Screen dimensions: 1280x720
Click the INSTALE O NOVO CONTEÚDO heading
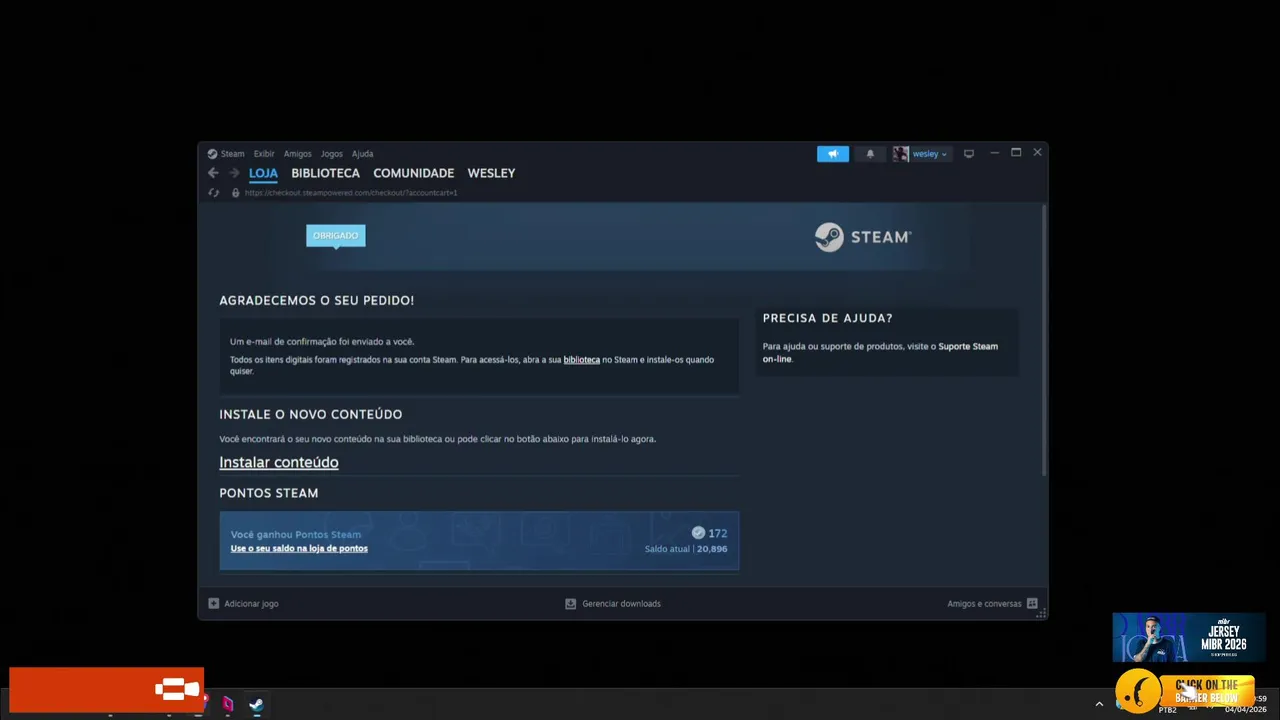click(310, 414)
